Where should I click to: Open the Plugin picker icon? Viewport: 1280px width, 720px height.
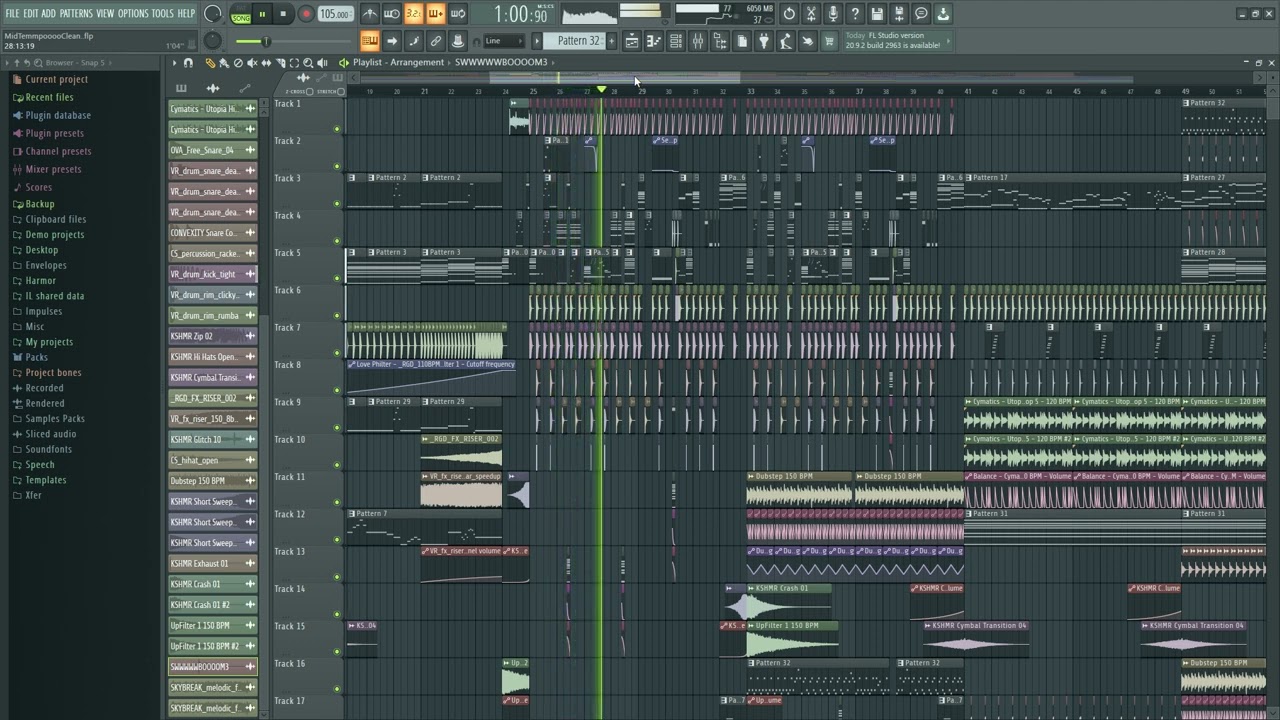coord(763,41)
